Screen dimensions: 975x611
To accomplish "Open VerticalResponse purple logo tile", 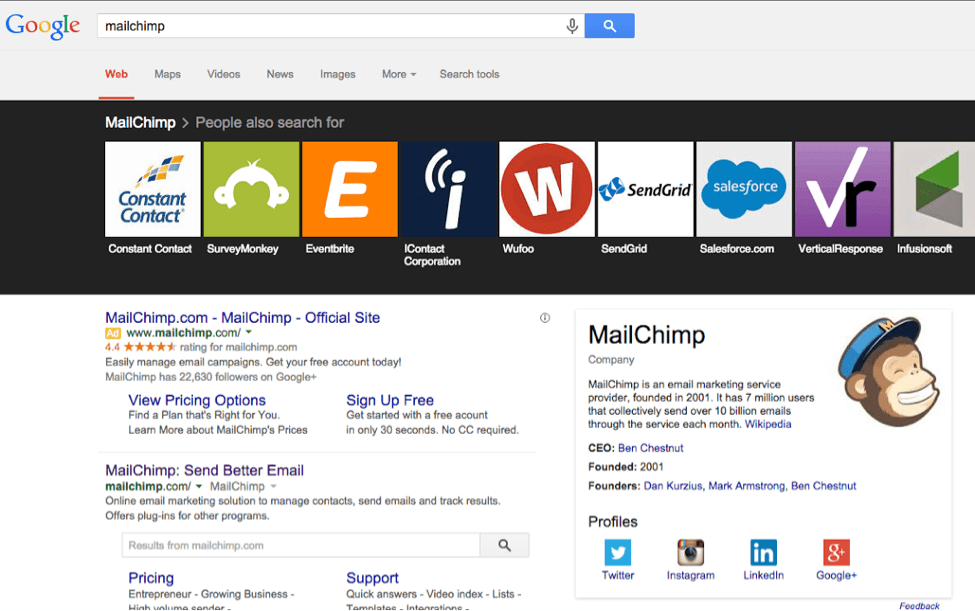I will coord(843,189).
